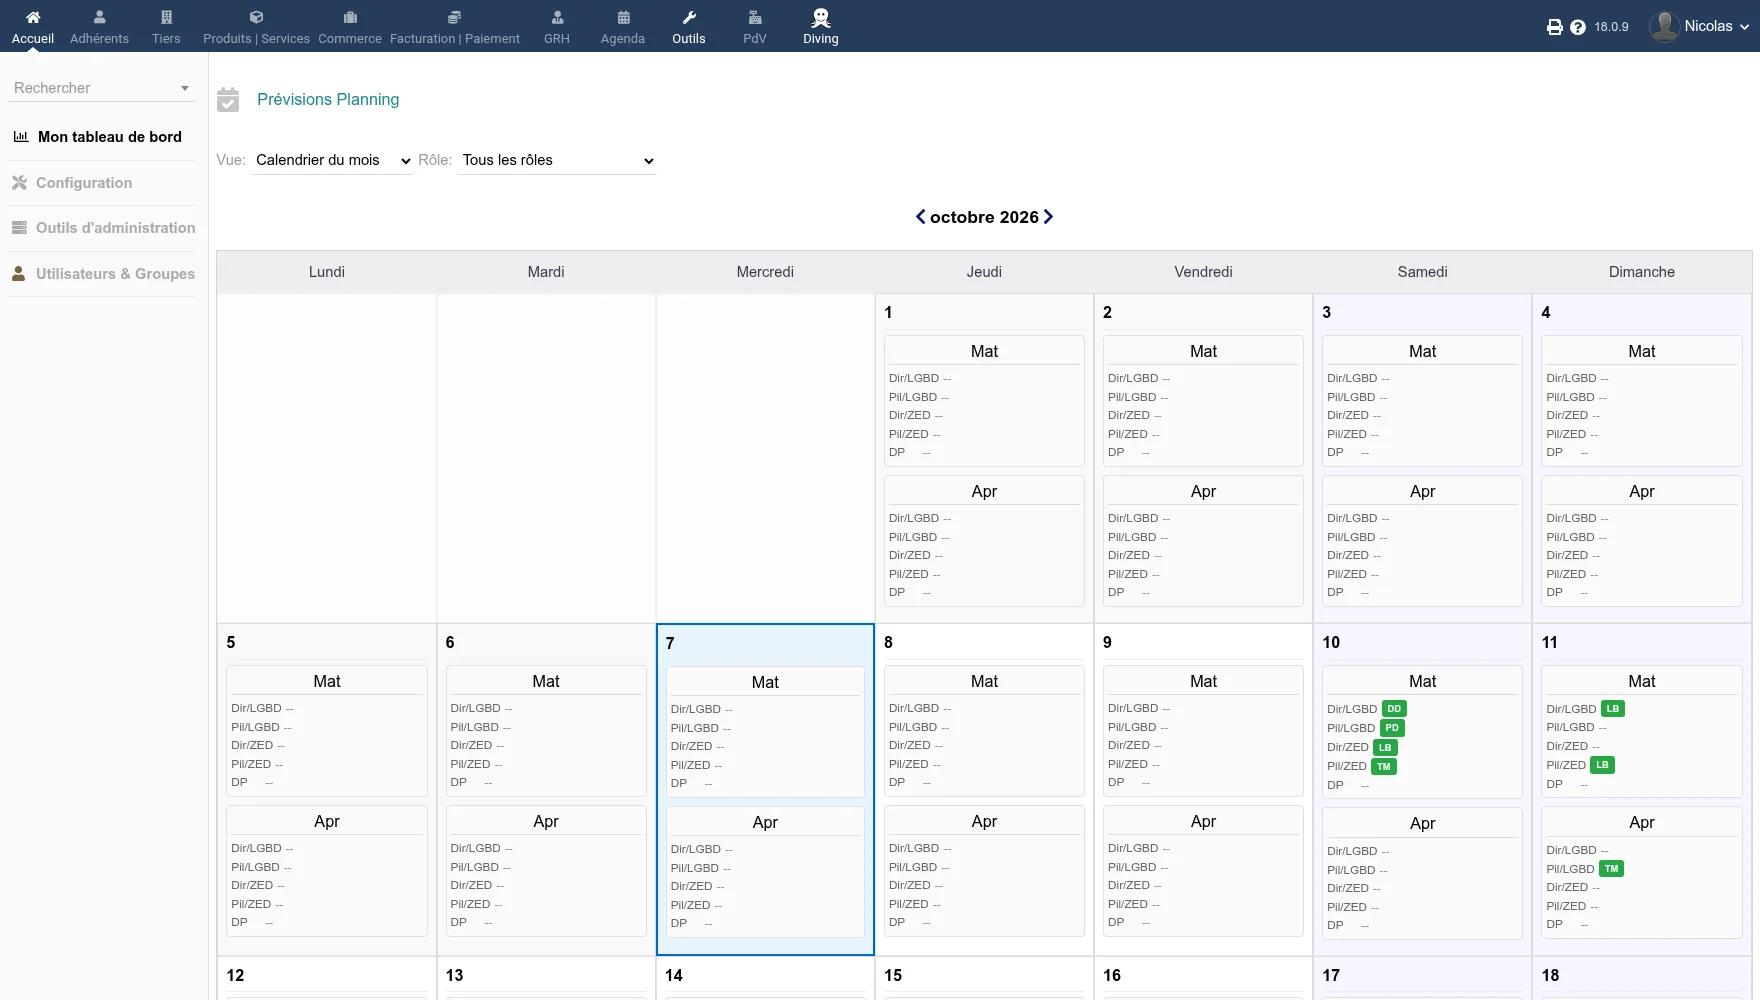Click the Prévisions Planning calendar icon

228,99
